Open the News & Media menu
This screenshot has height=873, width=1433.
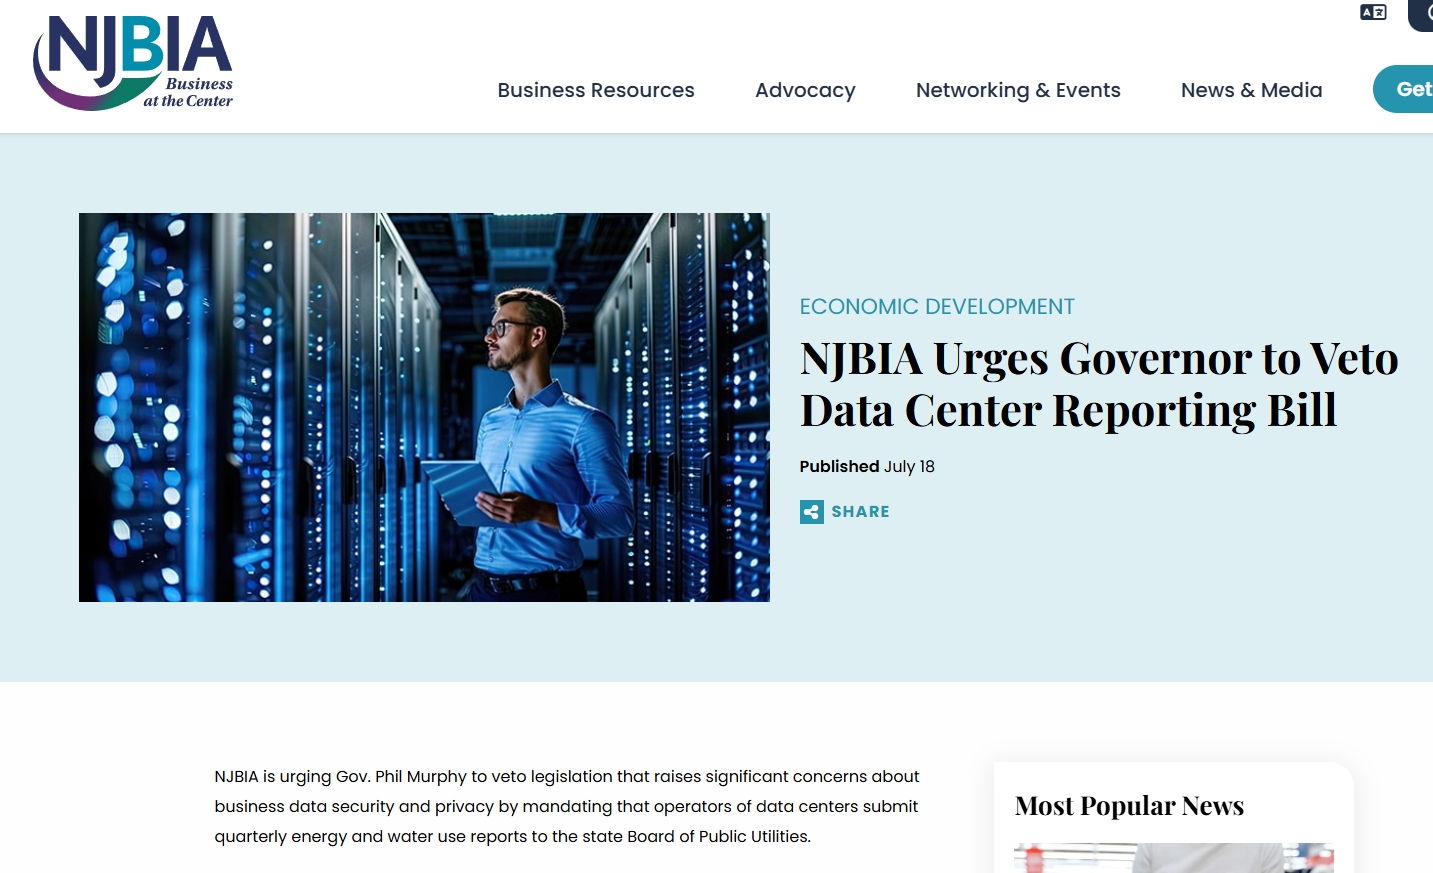(1251, 90)
